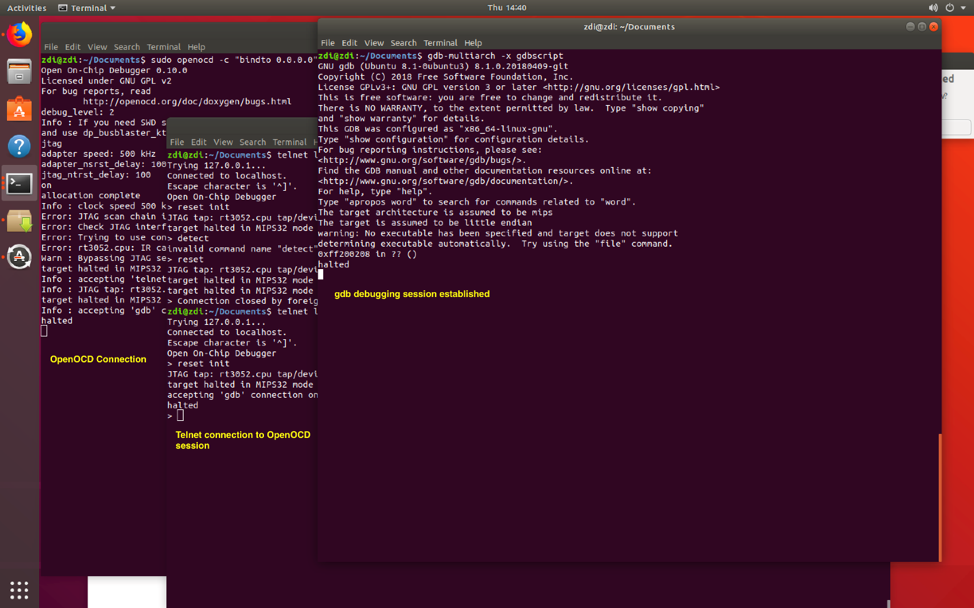Open View menu in gdb terminal window
974x608 pixels.
coord(374,43)
